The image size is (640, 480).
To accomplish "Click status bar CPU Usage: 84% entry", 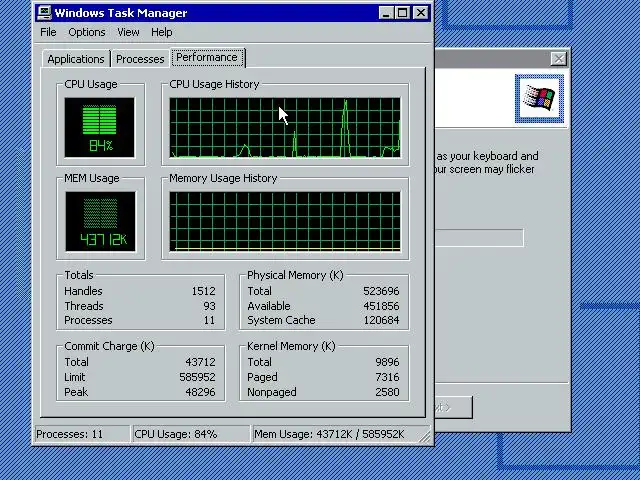I will pyautogui.click(x=191, y=434).
